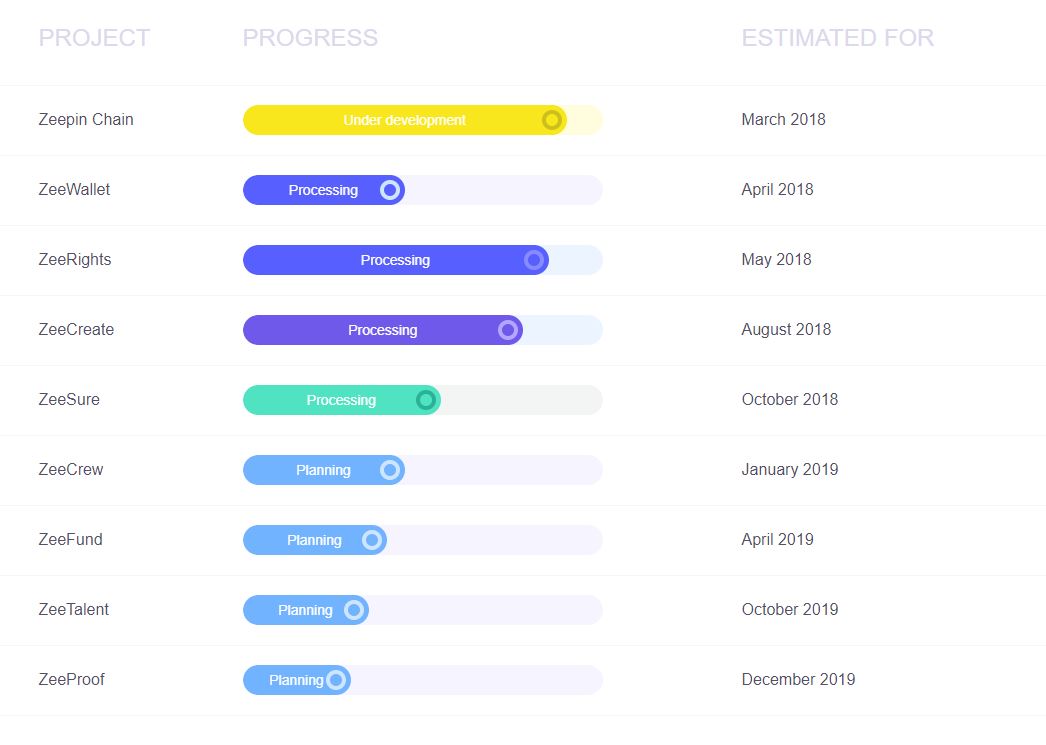Click the March 2018 estimated date
The image size is (1046, 745).
783,120
